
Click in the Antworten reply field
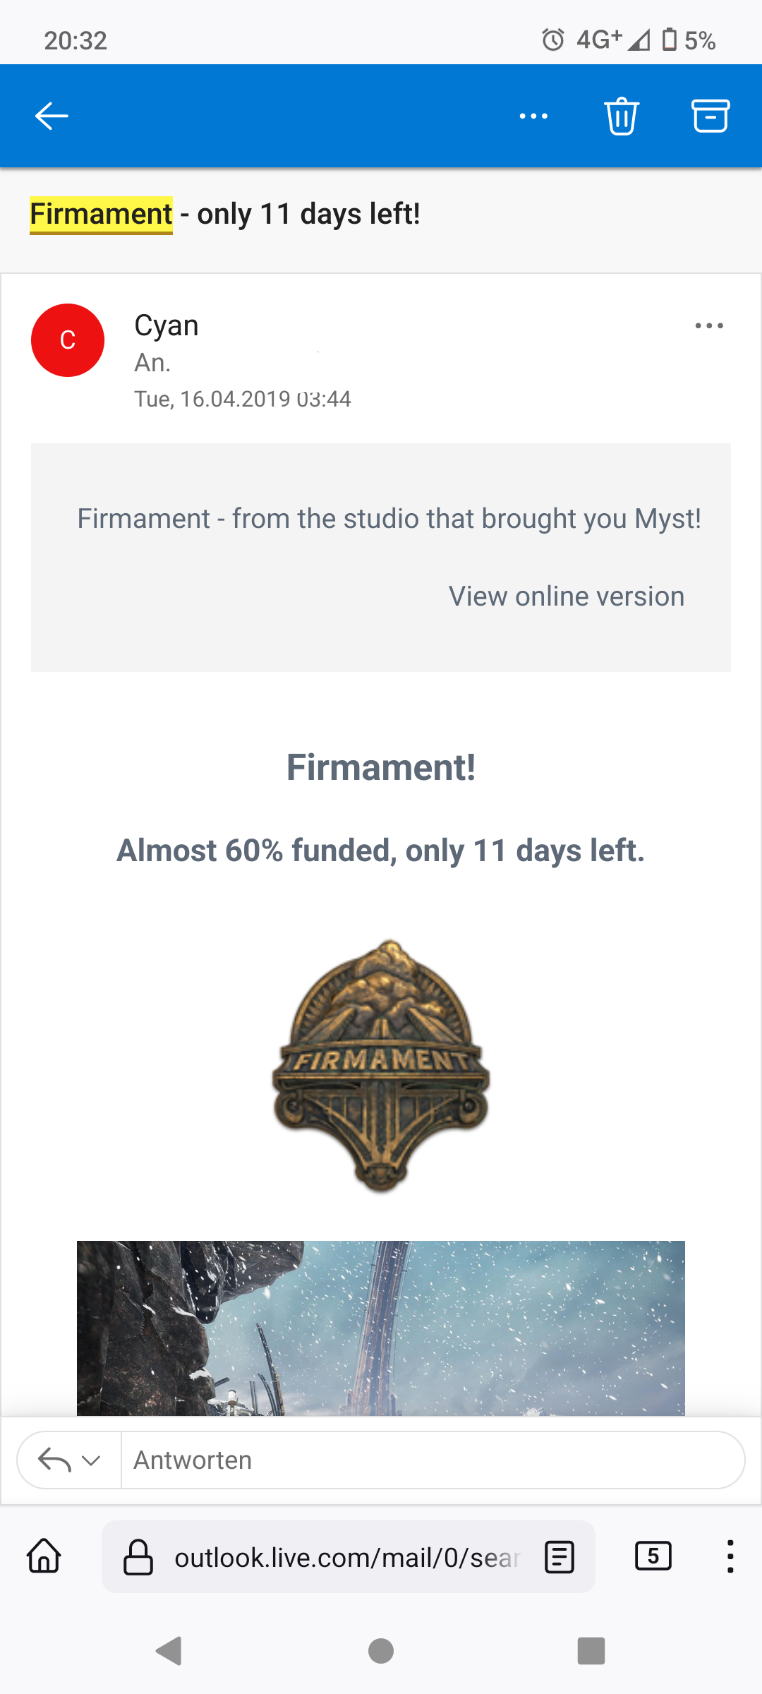433,1460
